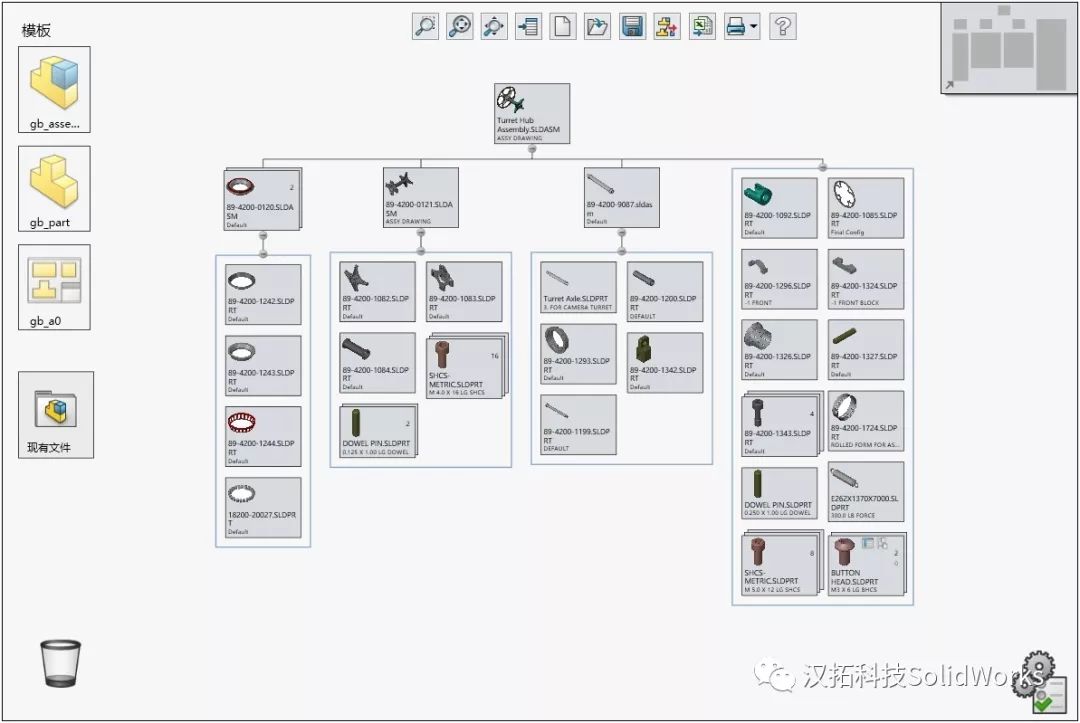Viewport: 1080px width, 723px height.
Task: Select the Zoom to Area magnifier tool
Action: pyautogui.click(x=425, y=27)
